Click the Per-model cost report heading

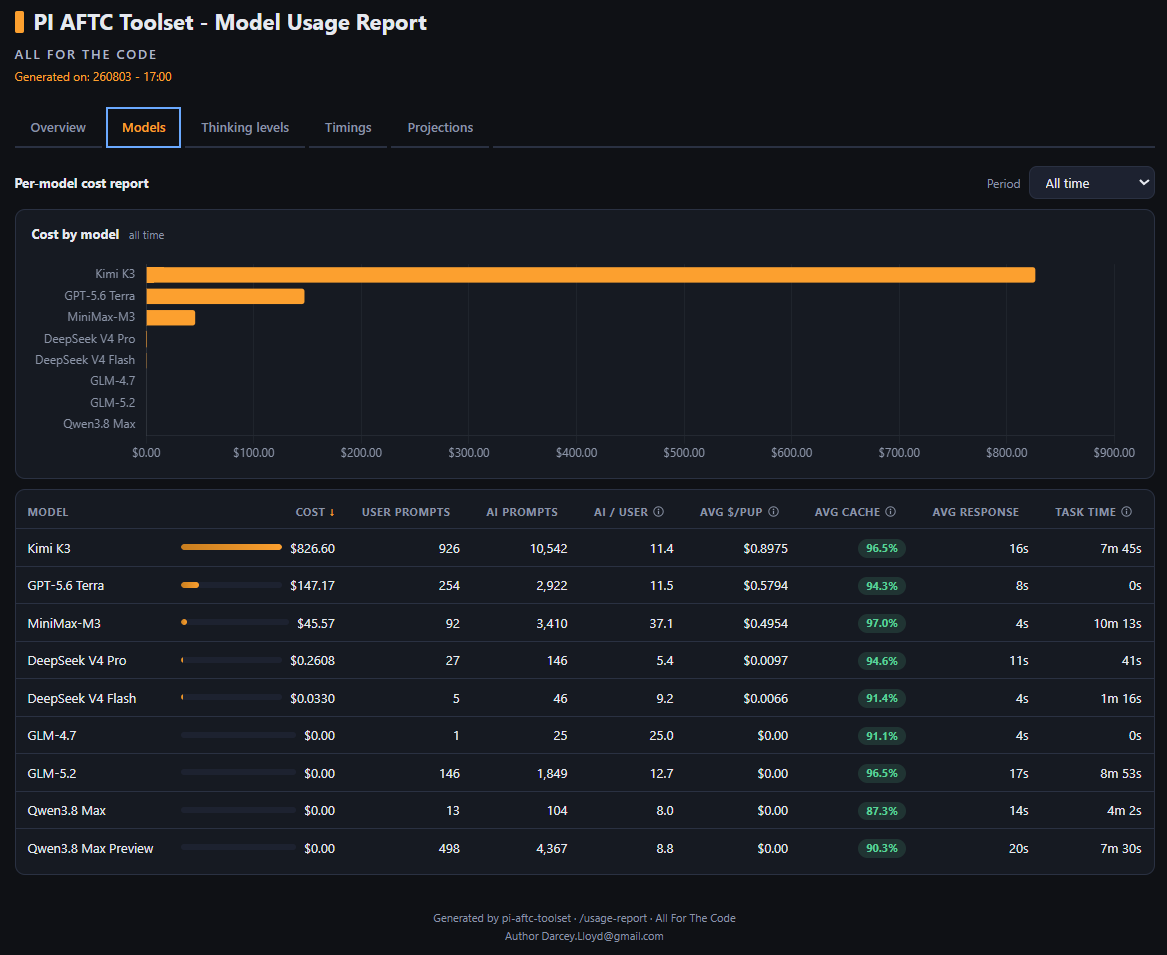(82, 184)
